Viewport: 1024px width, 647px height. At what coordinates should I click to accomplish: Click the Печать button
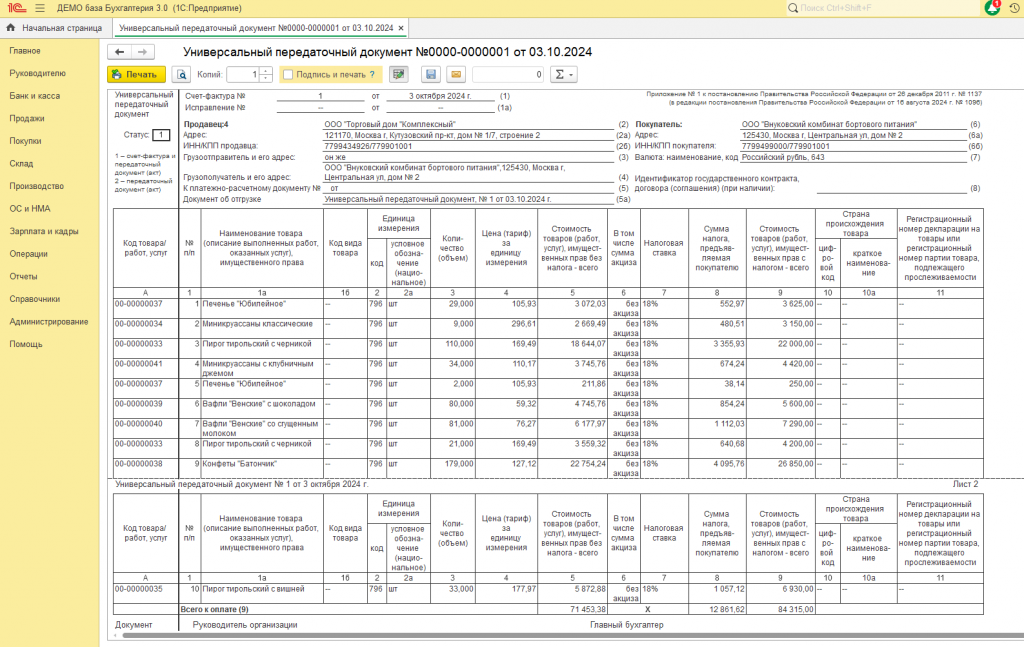coord(136,74)
